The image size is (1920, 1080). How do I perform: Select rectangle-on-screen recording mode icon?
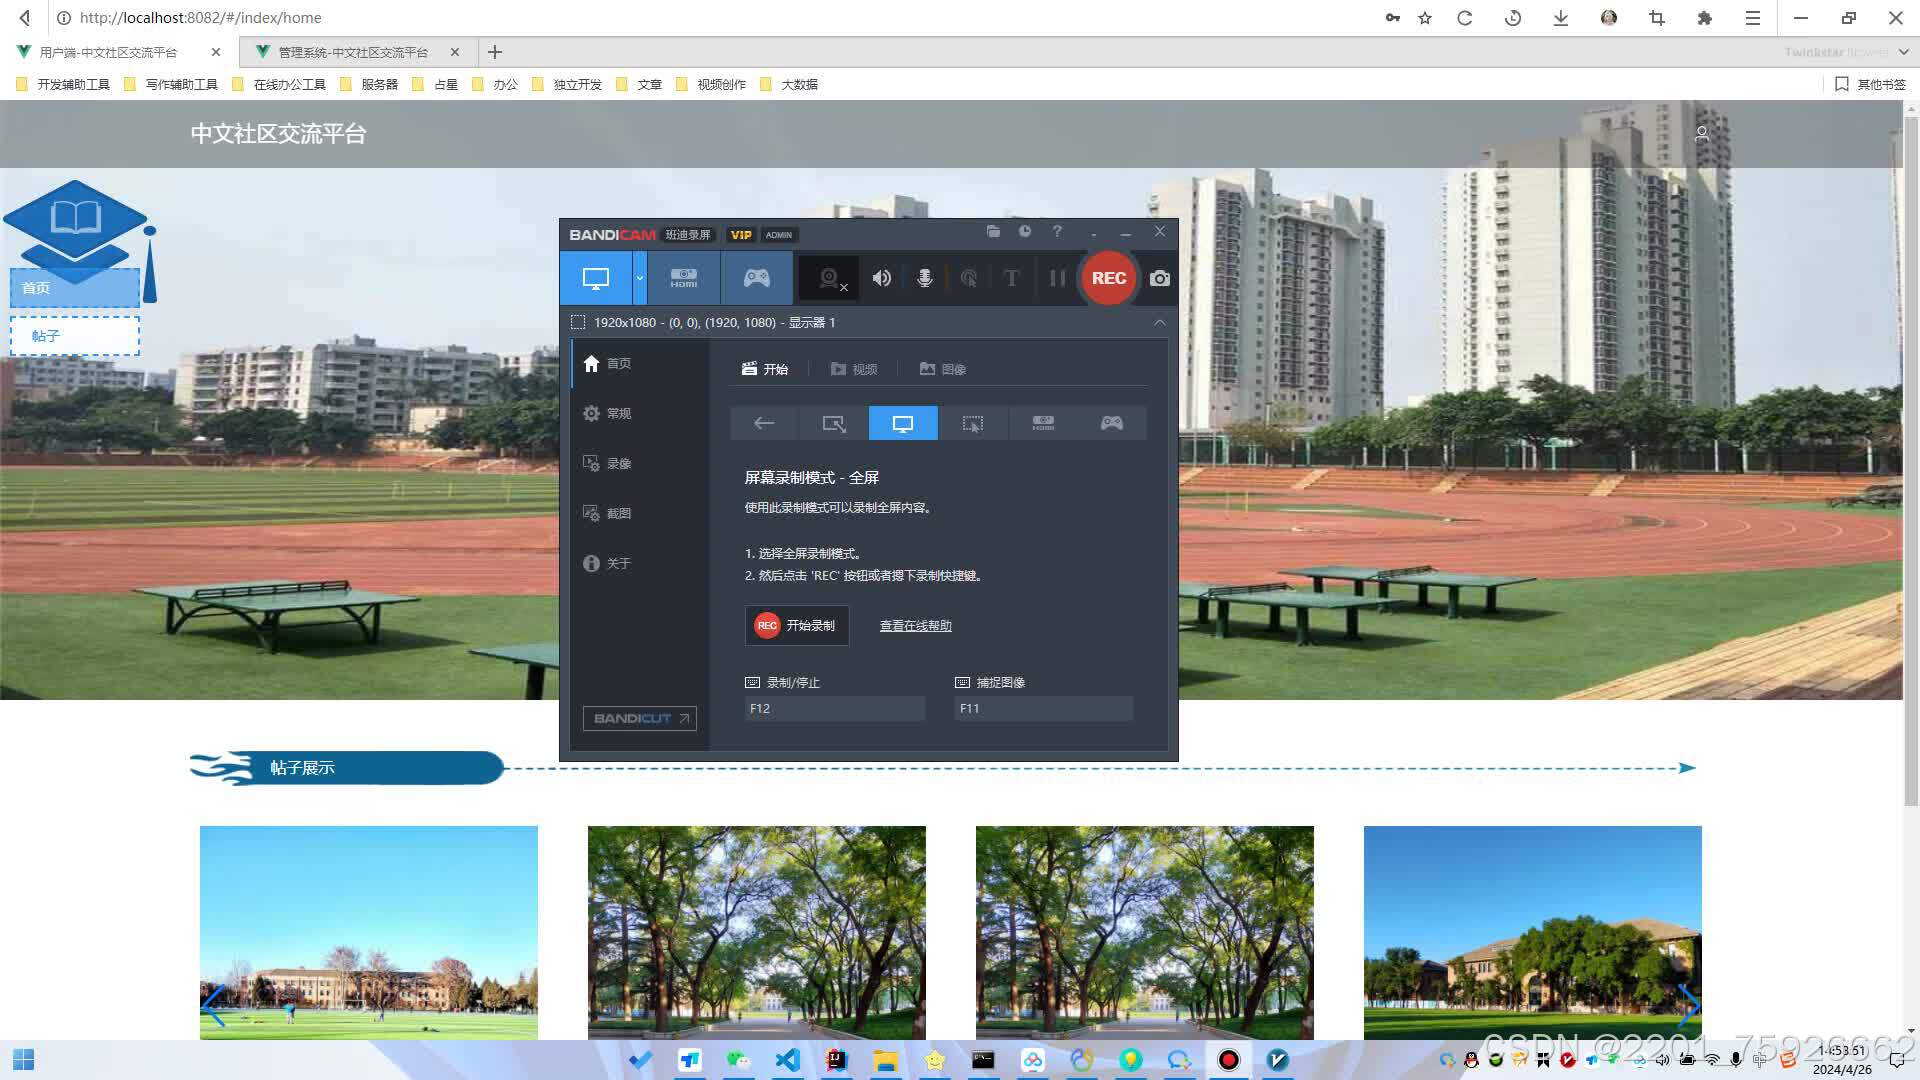[x=833, y=423]
